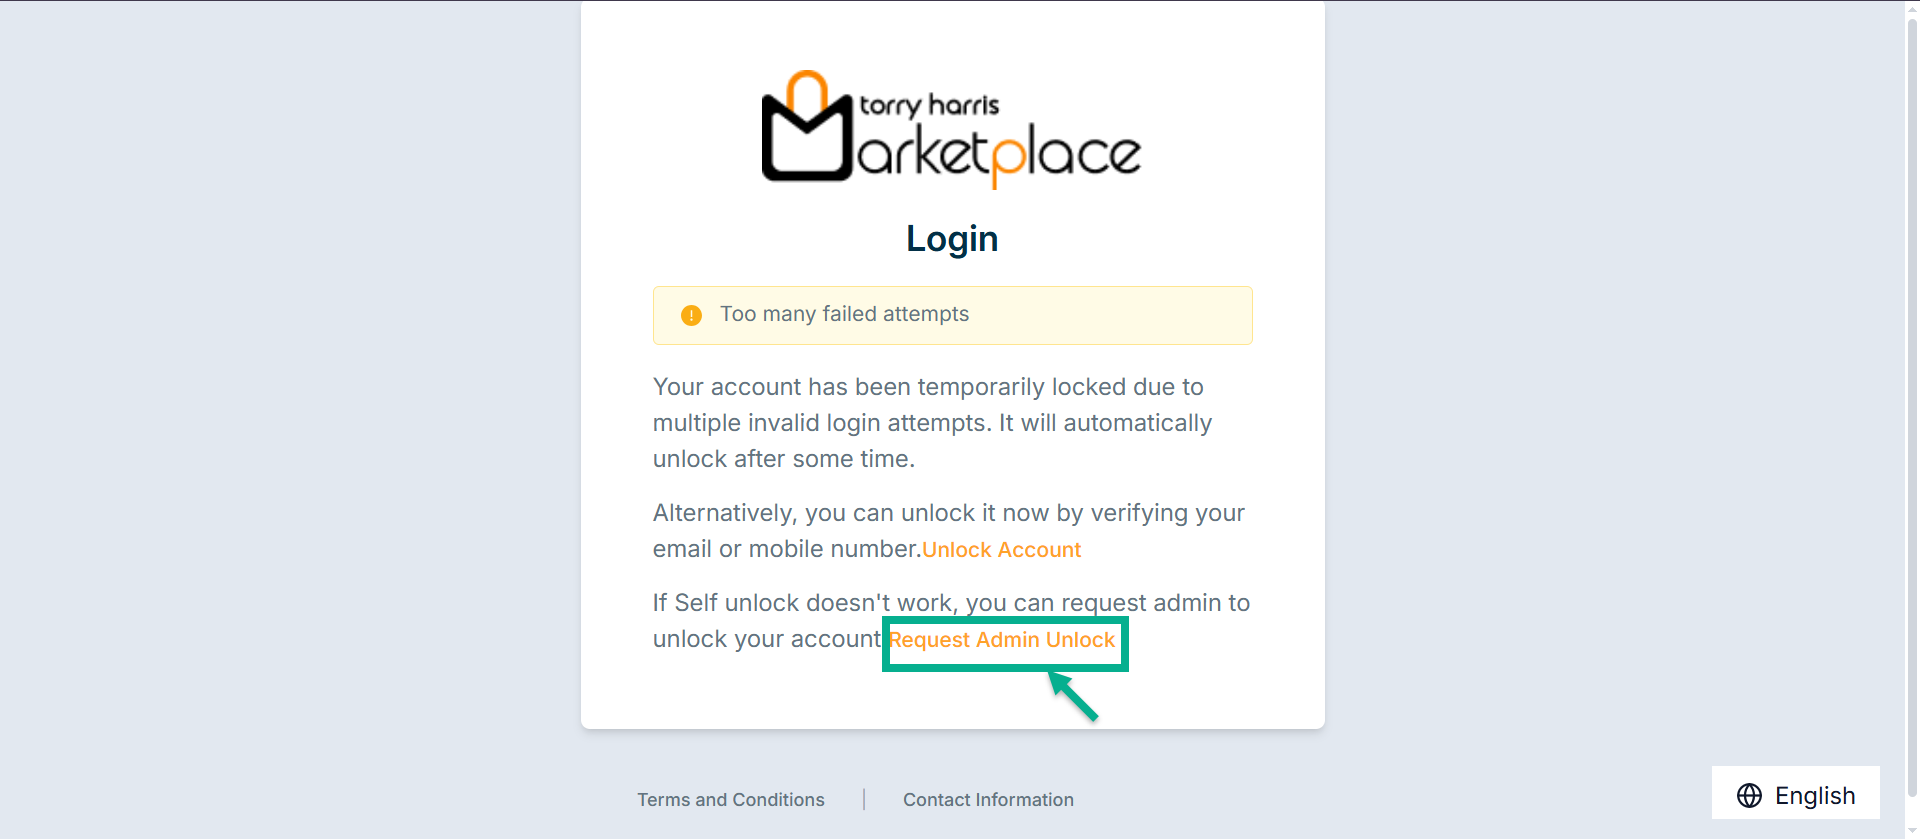Click the orange warning exclamation icon
Viewport: 1920px width, 839px height.
(691, 316)
